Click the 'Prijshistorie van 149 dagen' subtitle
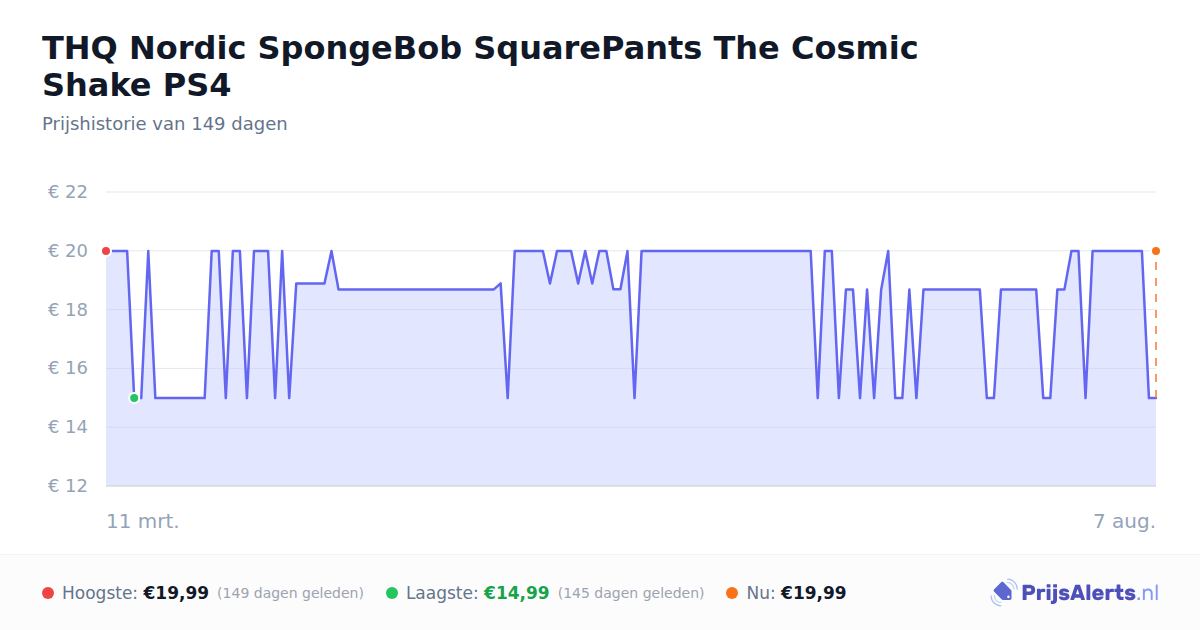 point(165,124)
